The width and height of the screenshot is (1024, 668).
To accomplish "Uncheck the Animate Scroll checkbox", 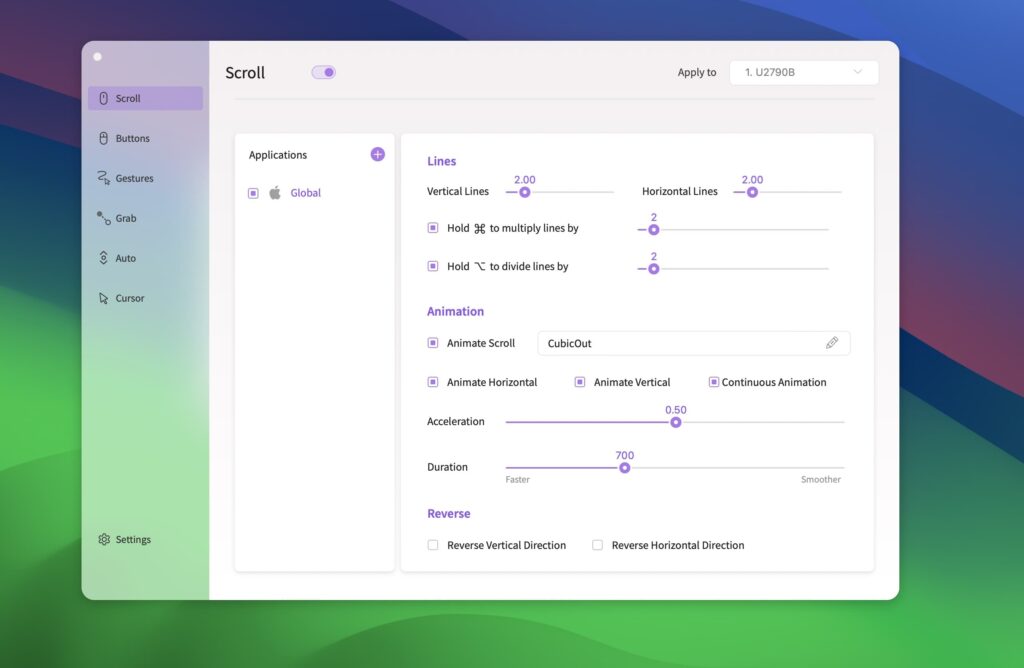I will pyautogui.click(x=433, y=343).
